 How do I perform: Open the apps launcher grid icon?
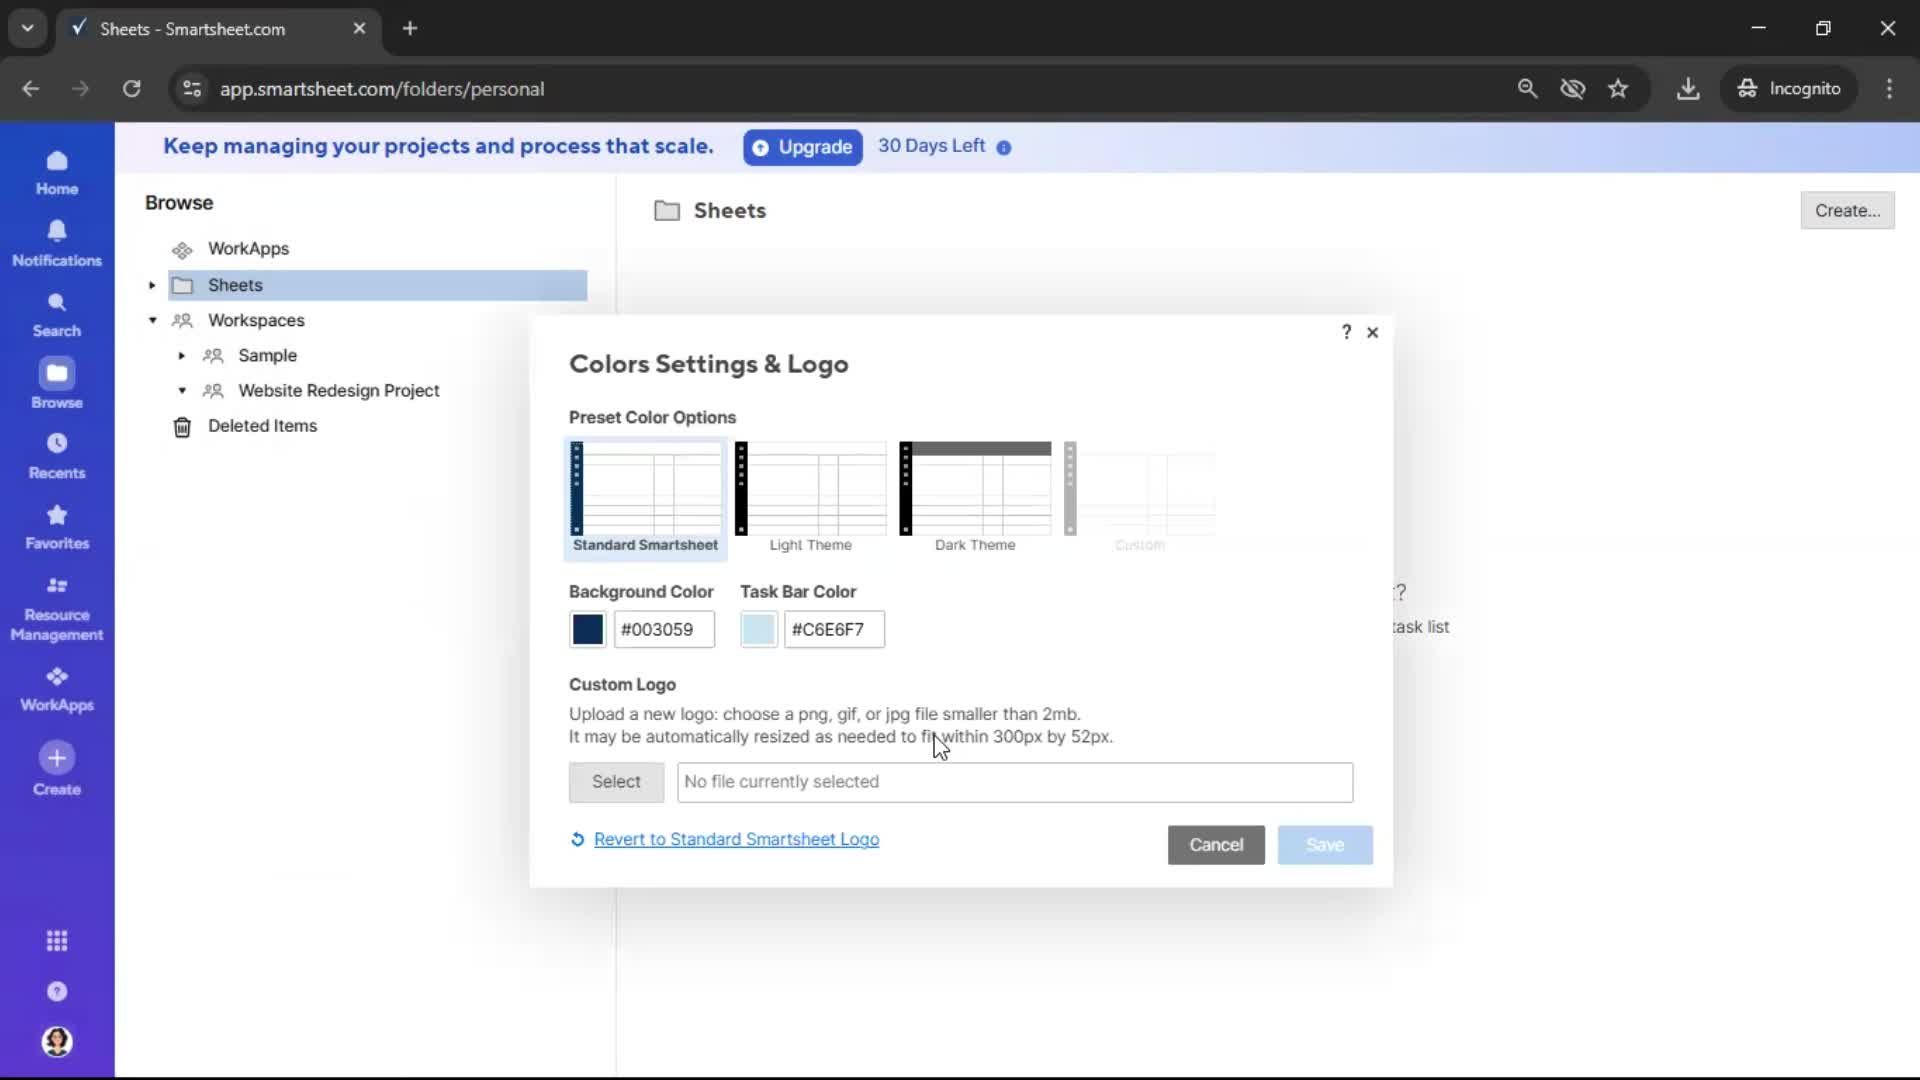[x=57, y=941]
